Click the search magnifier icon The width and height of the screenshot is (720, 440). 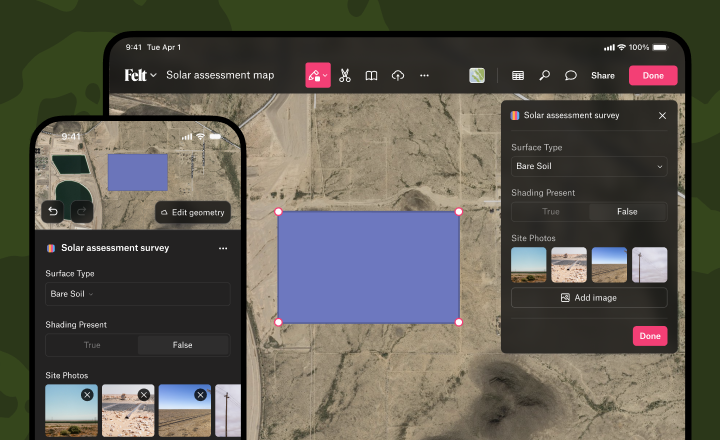544,75
